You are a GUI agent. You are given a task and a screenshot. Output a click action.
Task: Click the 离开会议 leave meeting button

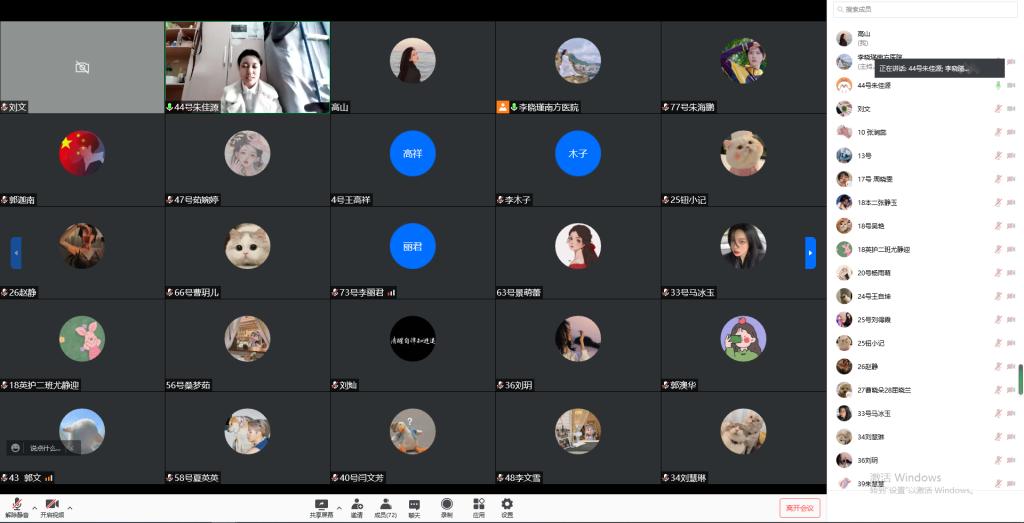tap(799, 508)
